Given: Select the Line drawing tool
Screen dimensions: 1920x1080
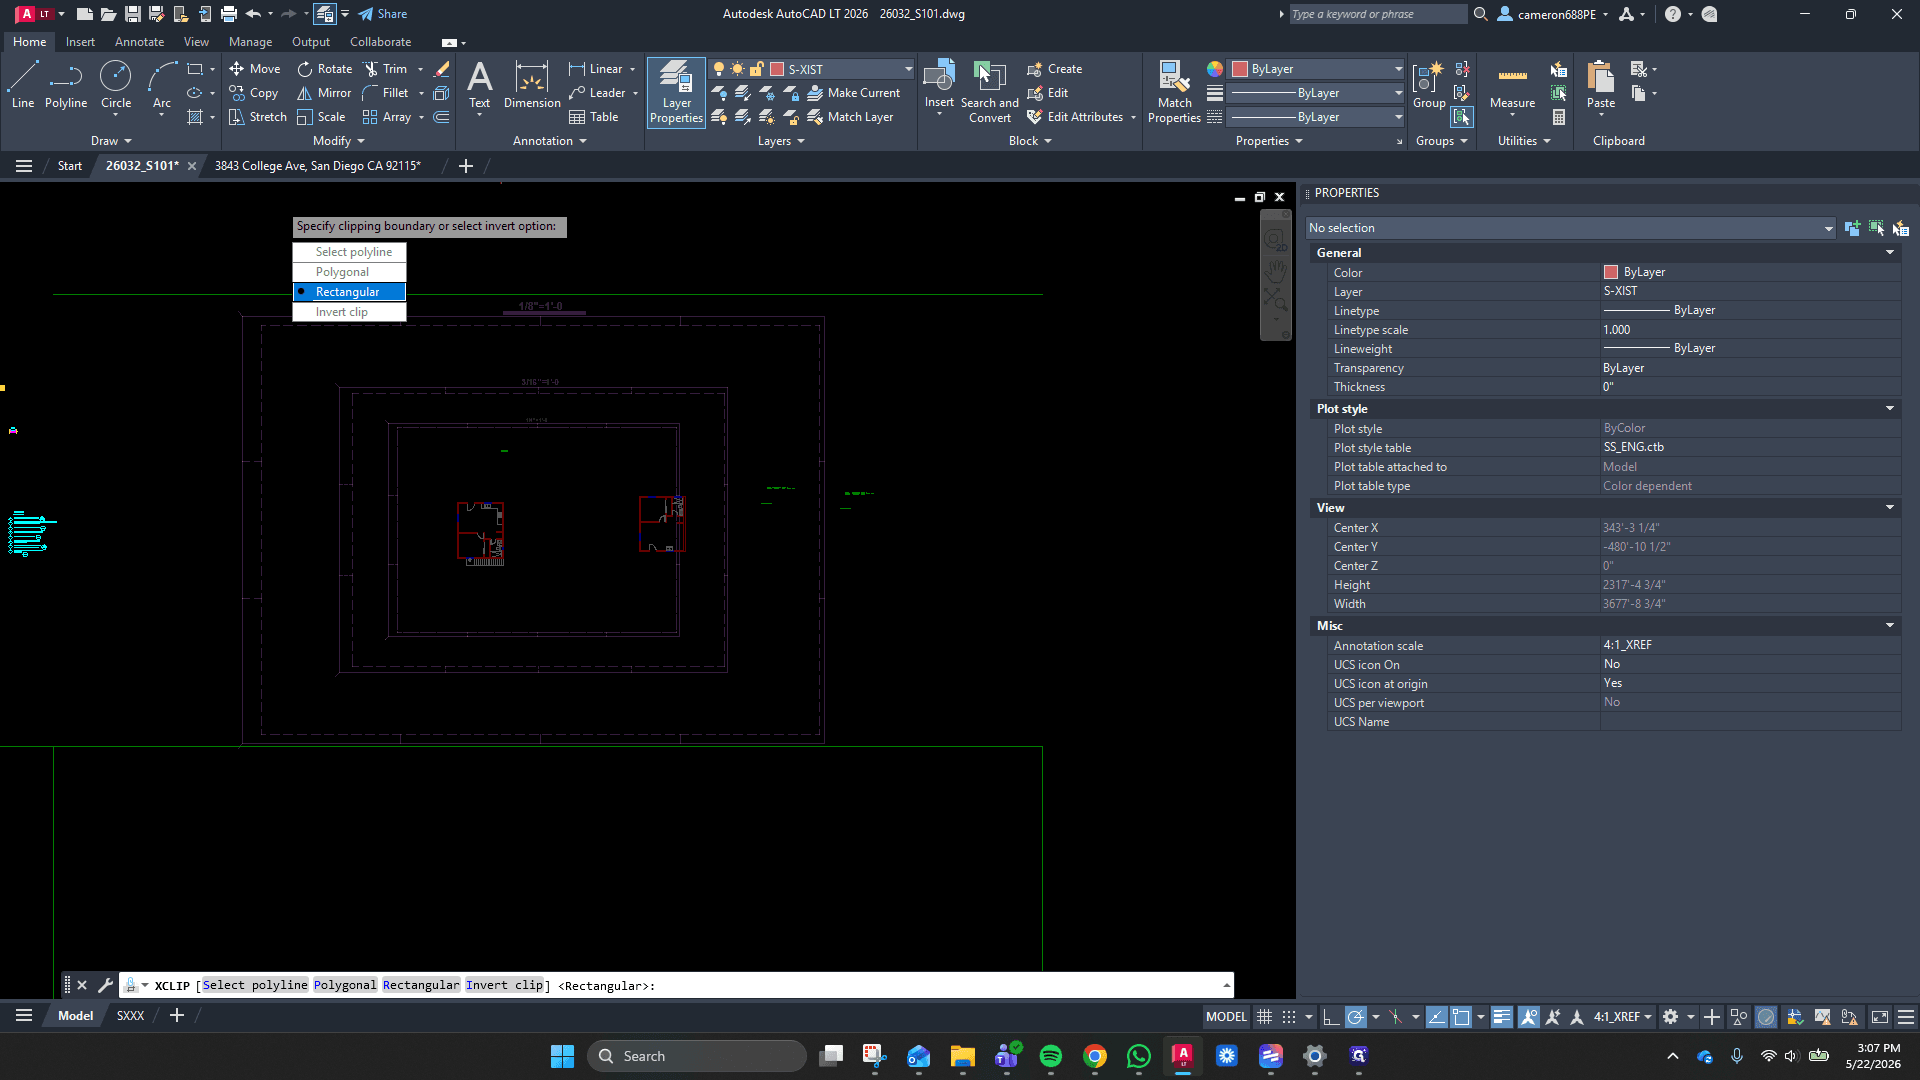Looking at the screenshot, I should pos(23,85).
